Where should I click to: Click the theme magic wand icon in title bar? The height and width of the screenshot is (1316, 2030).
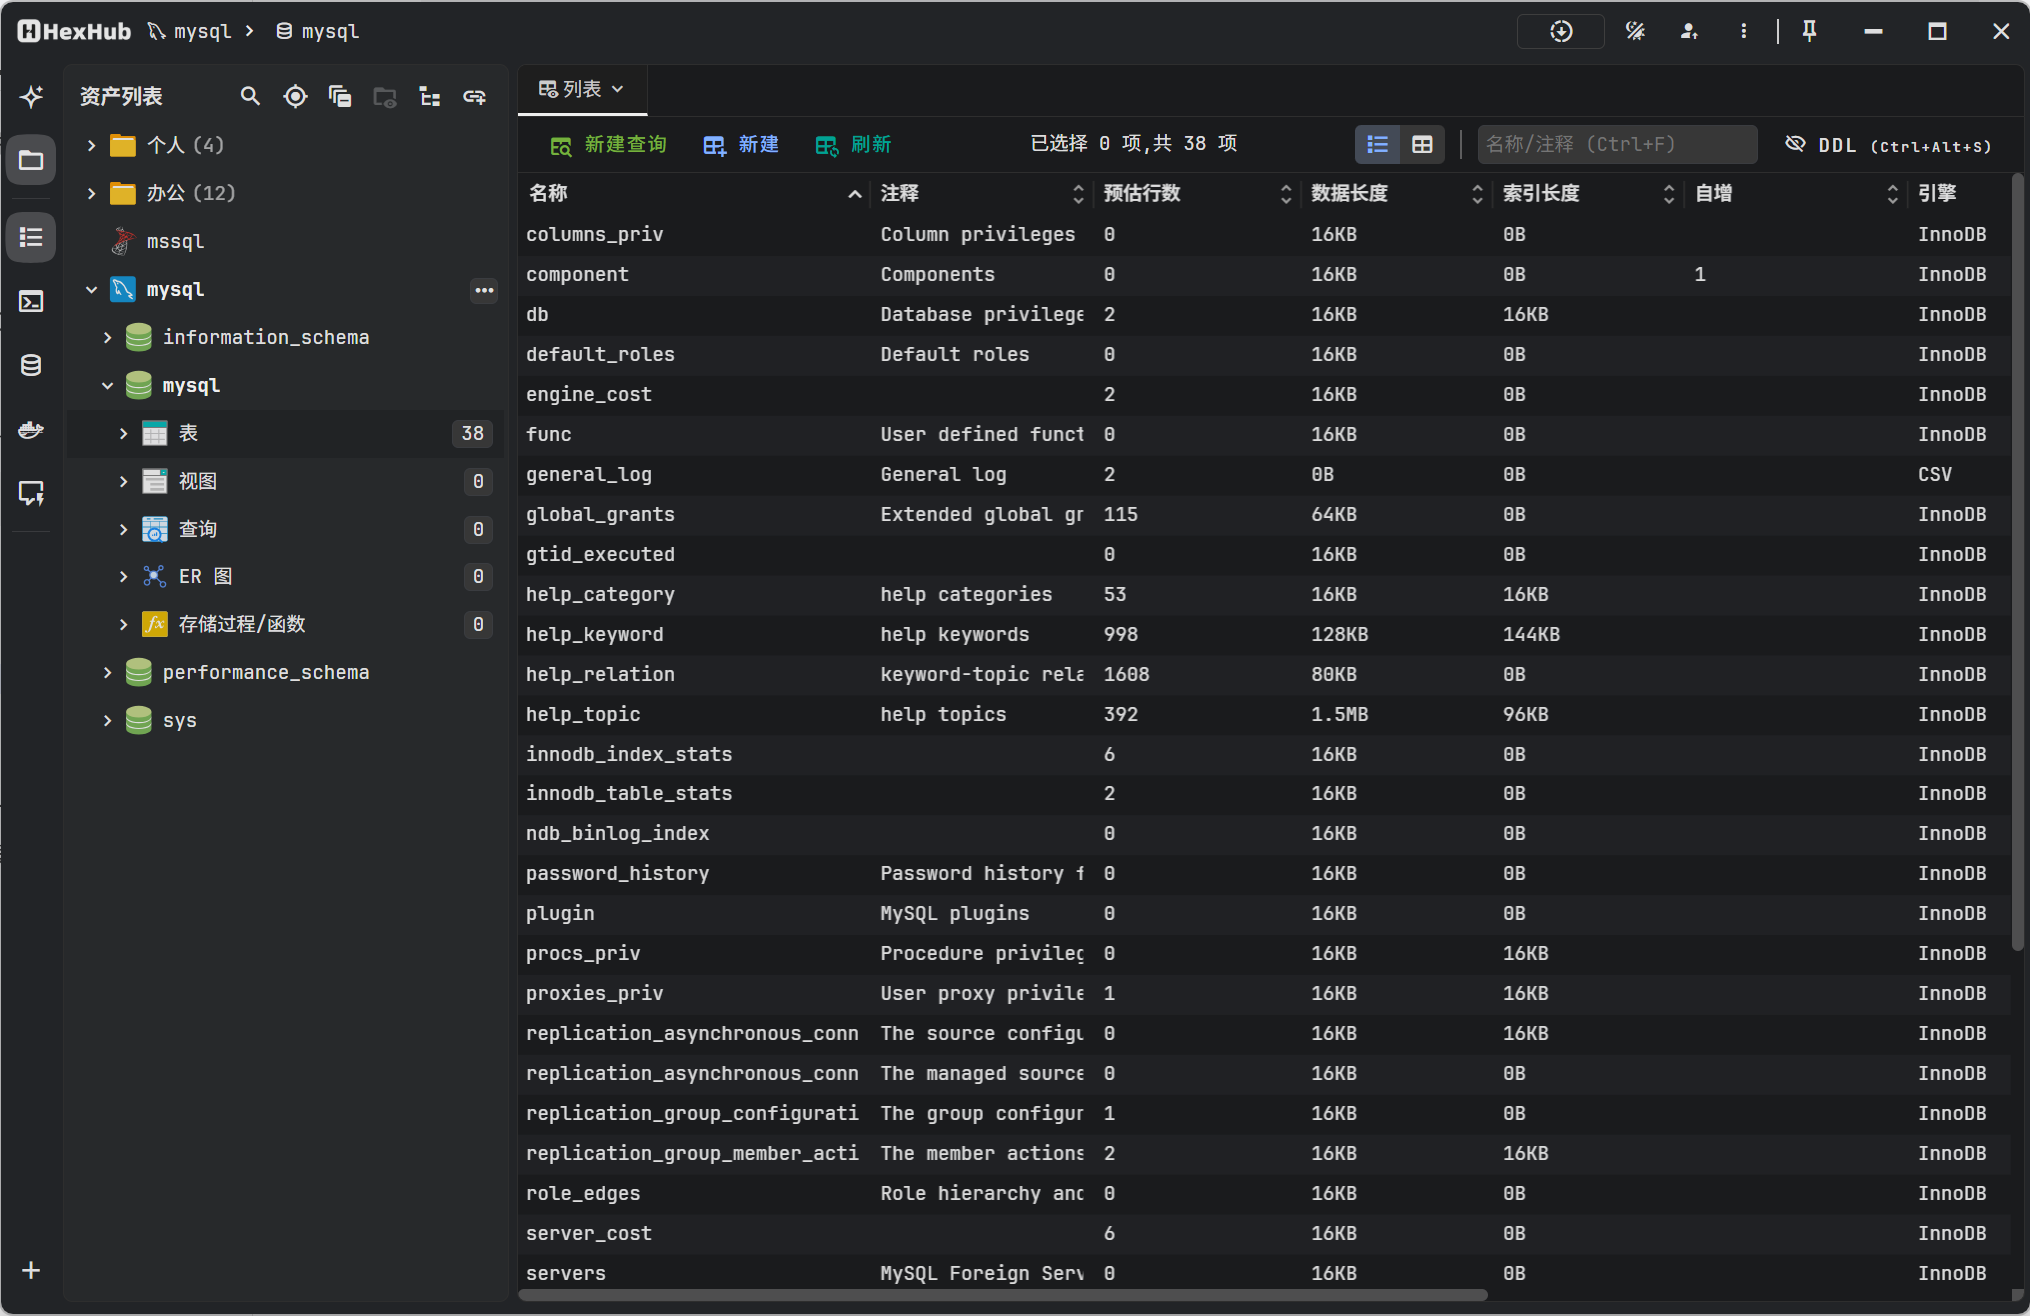point(1635,31)
